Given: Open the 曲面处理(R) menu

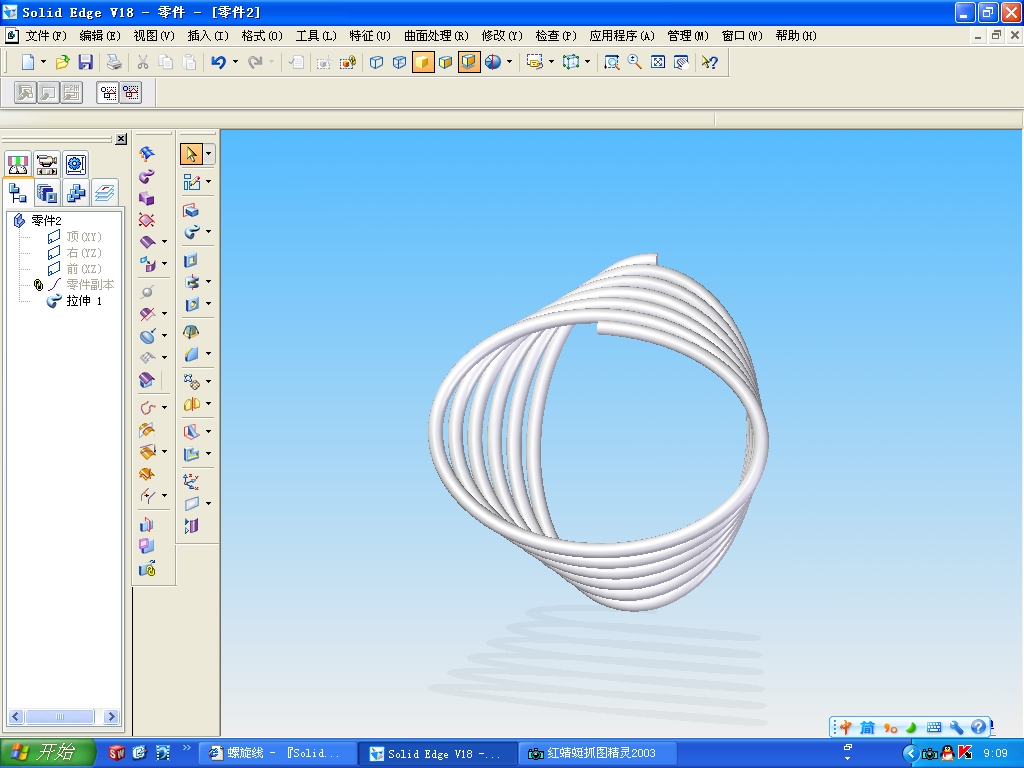Looking at the screenshot, I should pos(436,36).
